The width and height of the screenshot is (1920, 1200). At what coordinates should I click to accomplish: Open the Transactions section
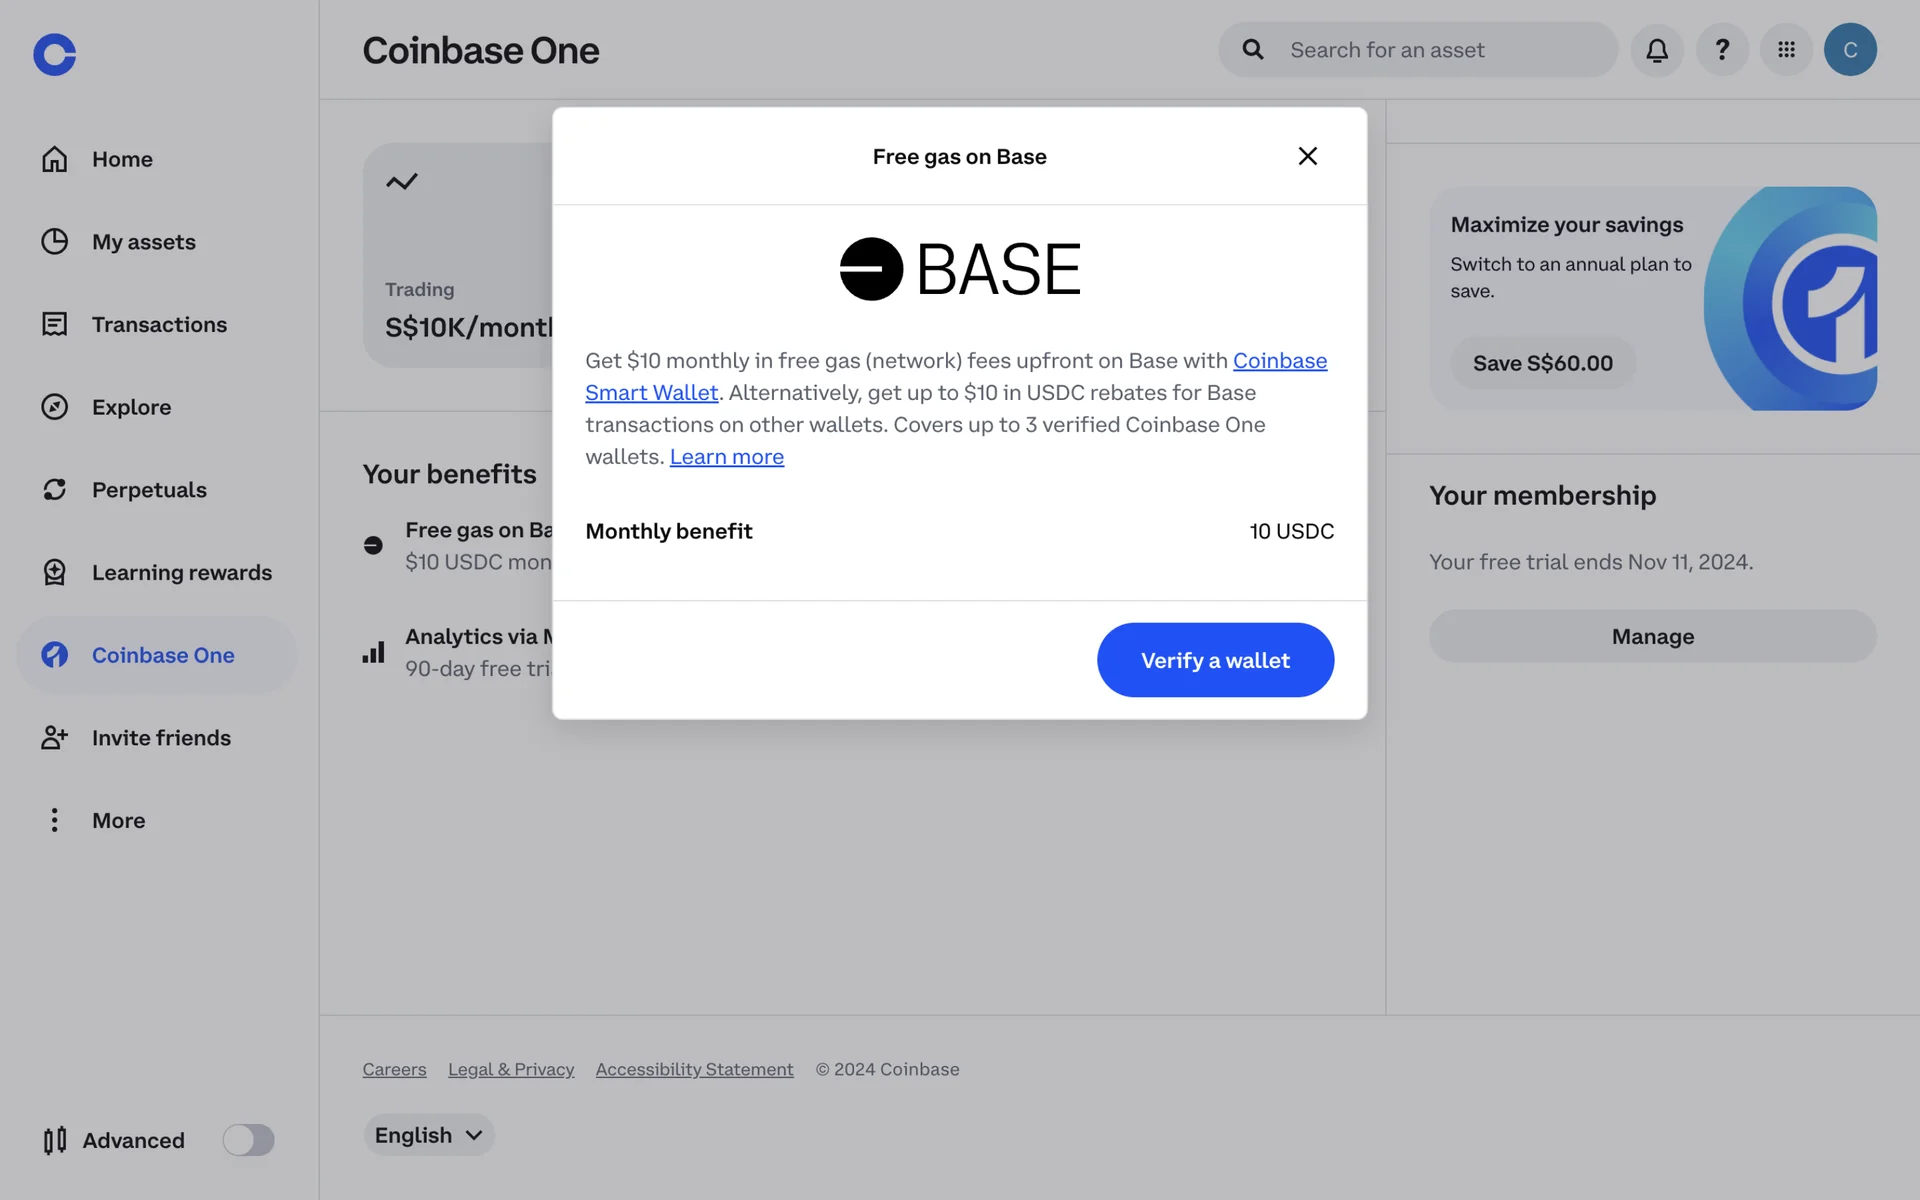pyautogui.click(x=159, y=324)
